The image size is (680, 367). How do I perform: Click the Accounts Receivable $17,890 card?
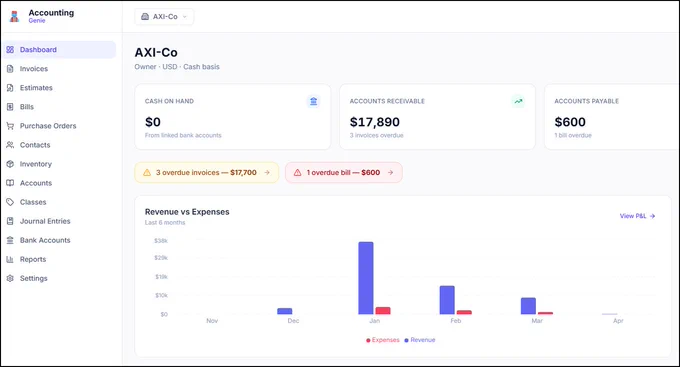pyautogui.click(x=438, y=117)
